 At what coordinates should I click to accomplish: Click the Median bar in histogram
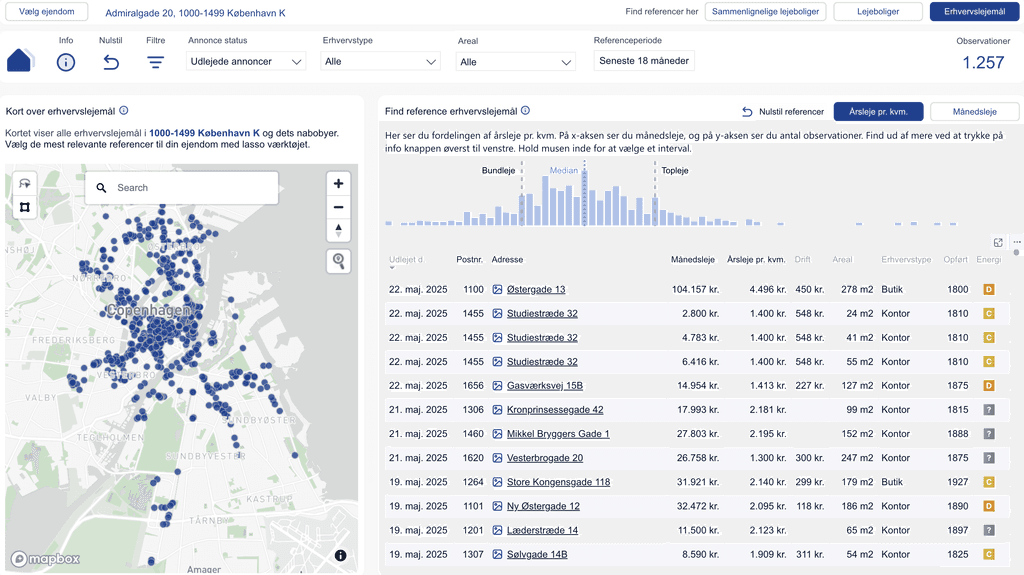coord(585,199)
